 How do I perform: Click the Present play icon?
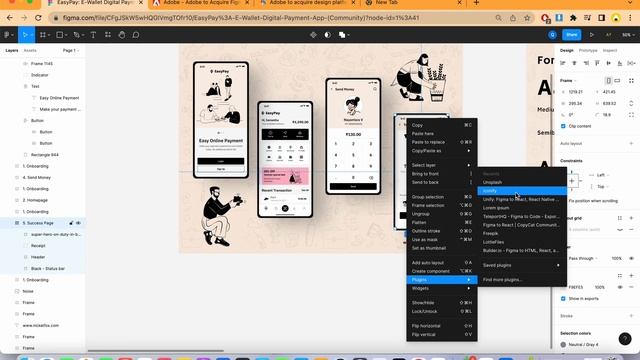(591, 35)
